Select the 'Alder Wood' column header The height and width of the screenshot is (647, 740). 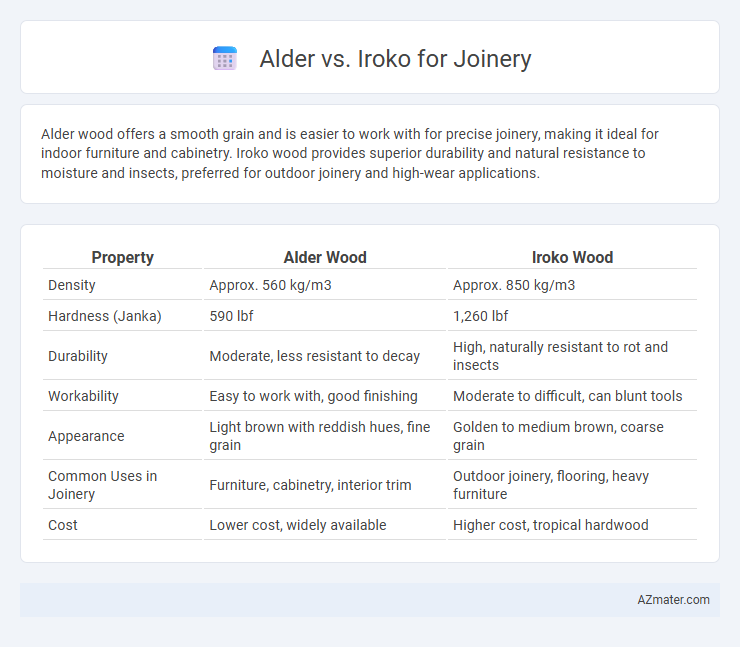click(325, 257)
